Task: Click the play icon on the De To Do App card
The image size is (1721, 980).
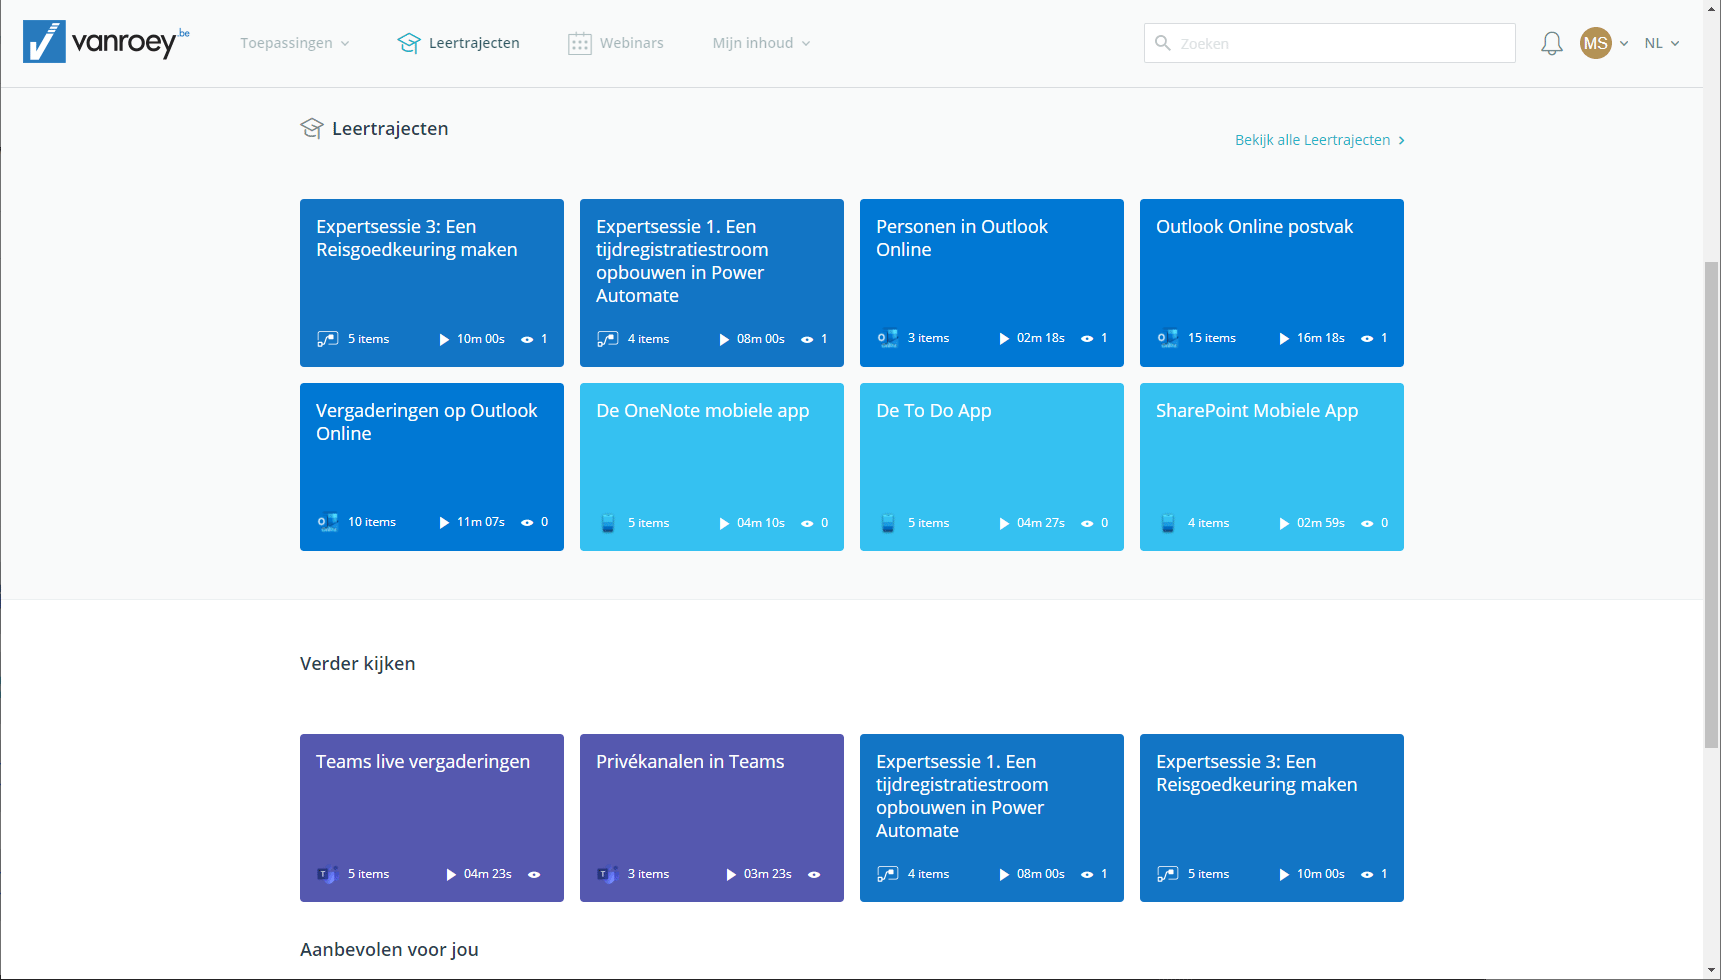Action: click(x=1004, y=524)
